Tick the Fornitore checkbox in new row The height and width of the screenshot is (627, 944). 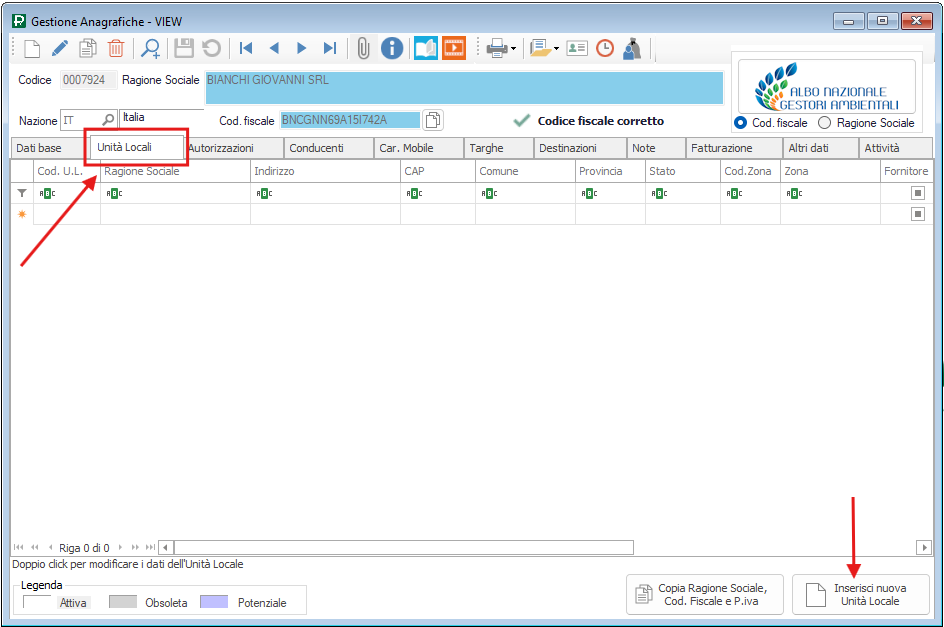tap(917, 214)
